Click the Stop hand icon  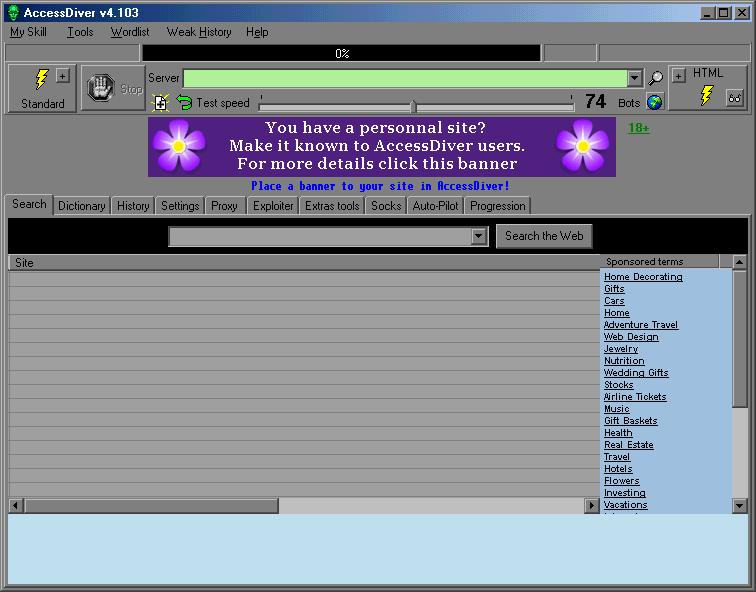pos(100,88)
